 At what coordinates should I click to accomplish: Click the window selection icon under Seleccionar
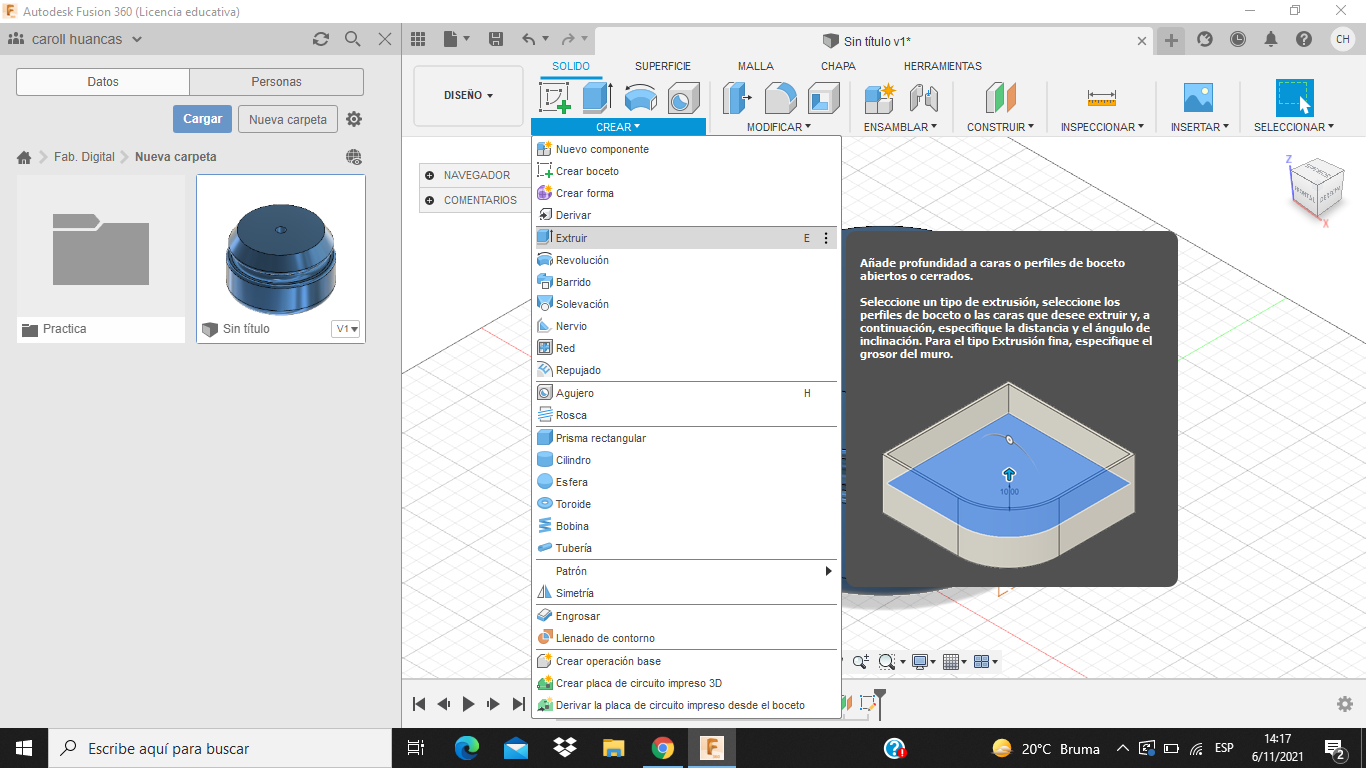pos(1294,97)
